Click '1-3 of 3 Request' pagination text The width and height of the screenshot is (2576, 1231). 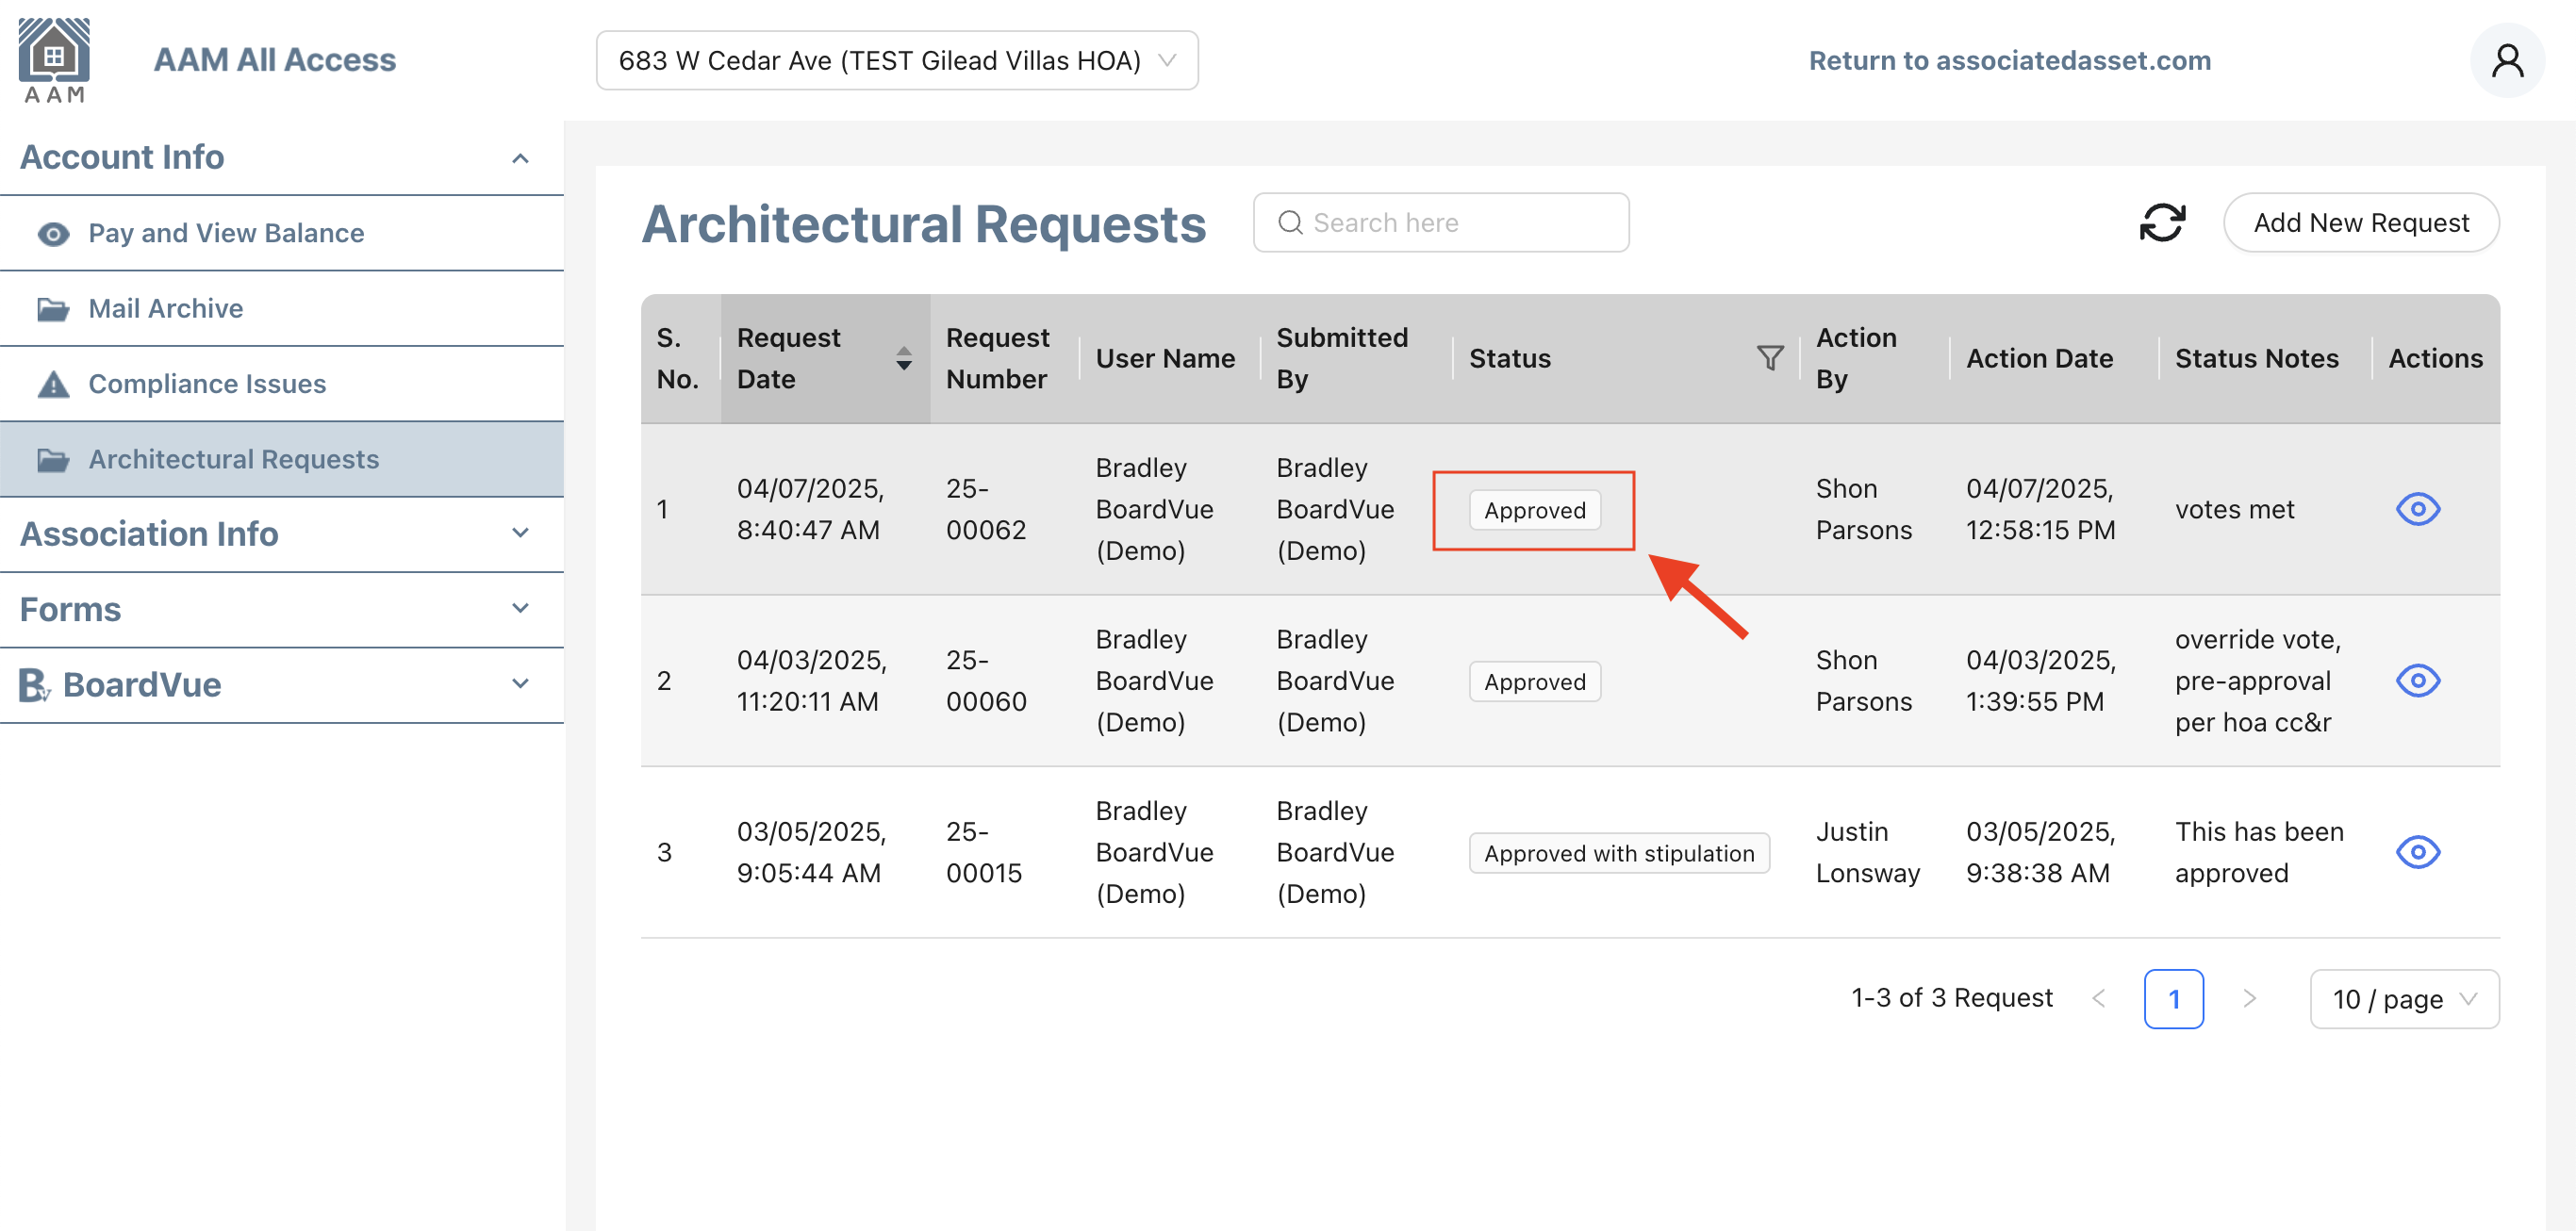pos(1951,998)
